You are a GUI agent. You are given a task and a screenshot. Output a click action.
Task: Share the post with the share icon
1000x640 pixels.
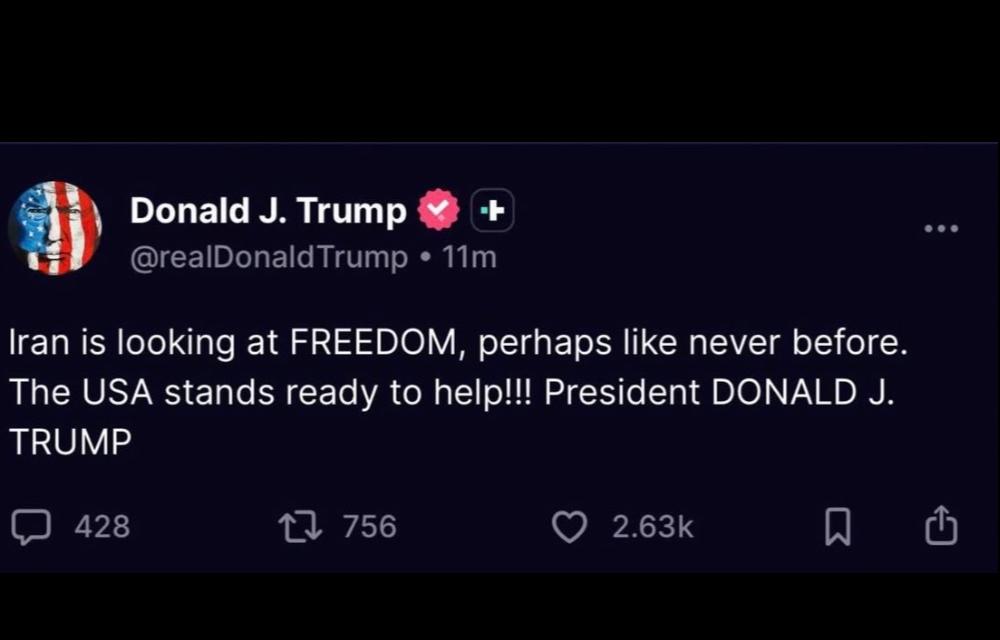[941, 527]
